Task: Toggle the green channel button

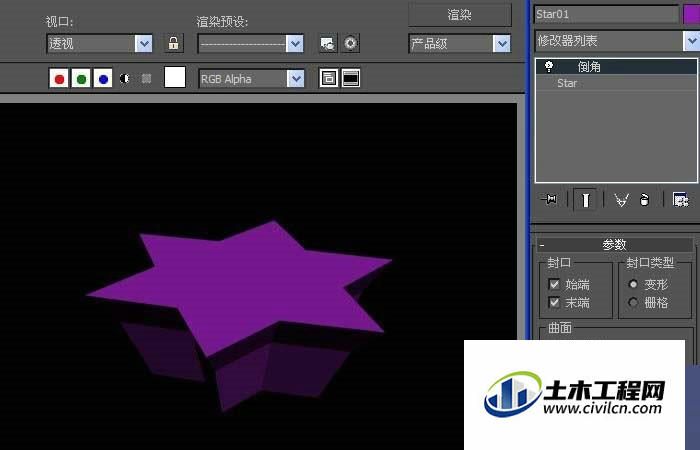Action: [x=81, y=79]
